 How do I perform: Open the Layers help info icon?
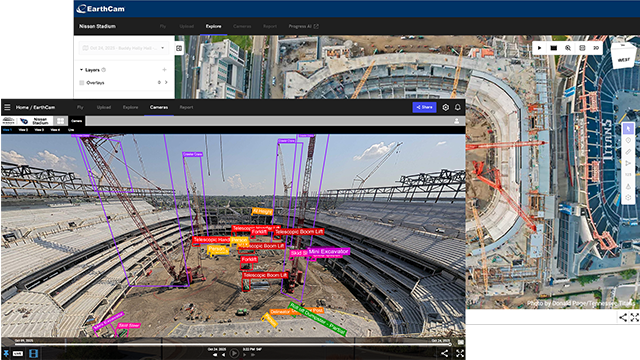104,70
